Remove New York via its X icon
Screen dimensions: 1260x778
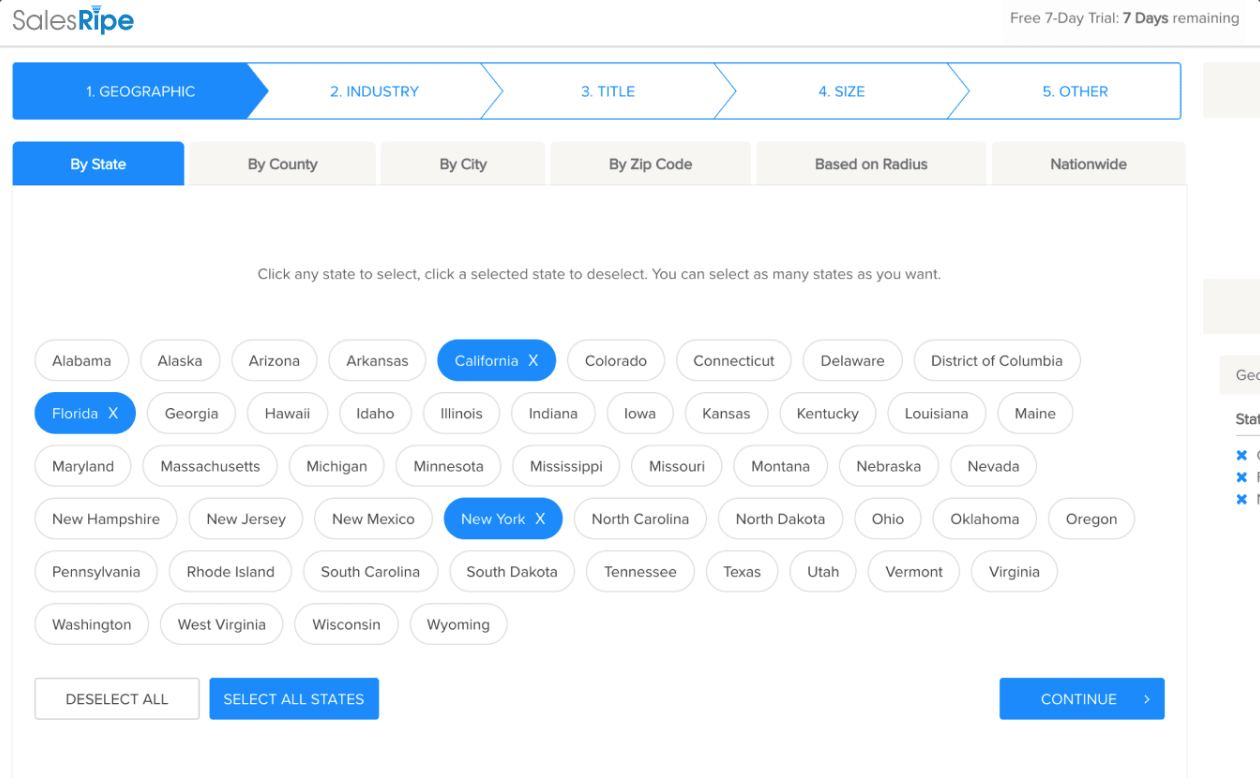[540, 519]
